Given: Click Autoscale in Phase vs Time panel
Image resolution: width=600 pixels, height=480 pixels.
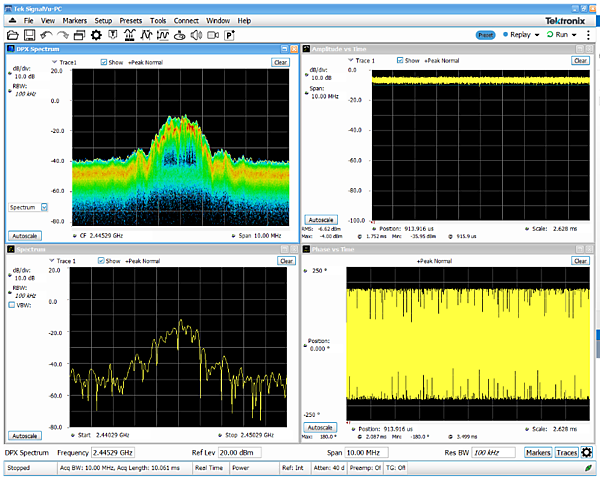Looking at the screenshot, I should (x=319, y=427).
